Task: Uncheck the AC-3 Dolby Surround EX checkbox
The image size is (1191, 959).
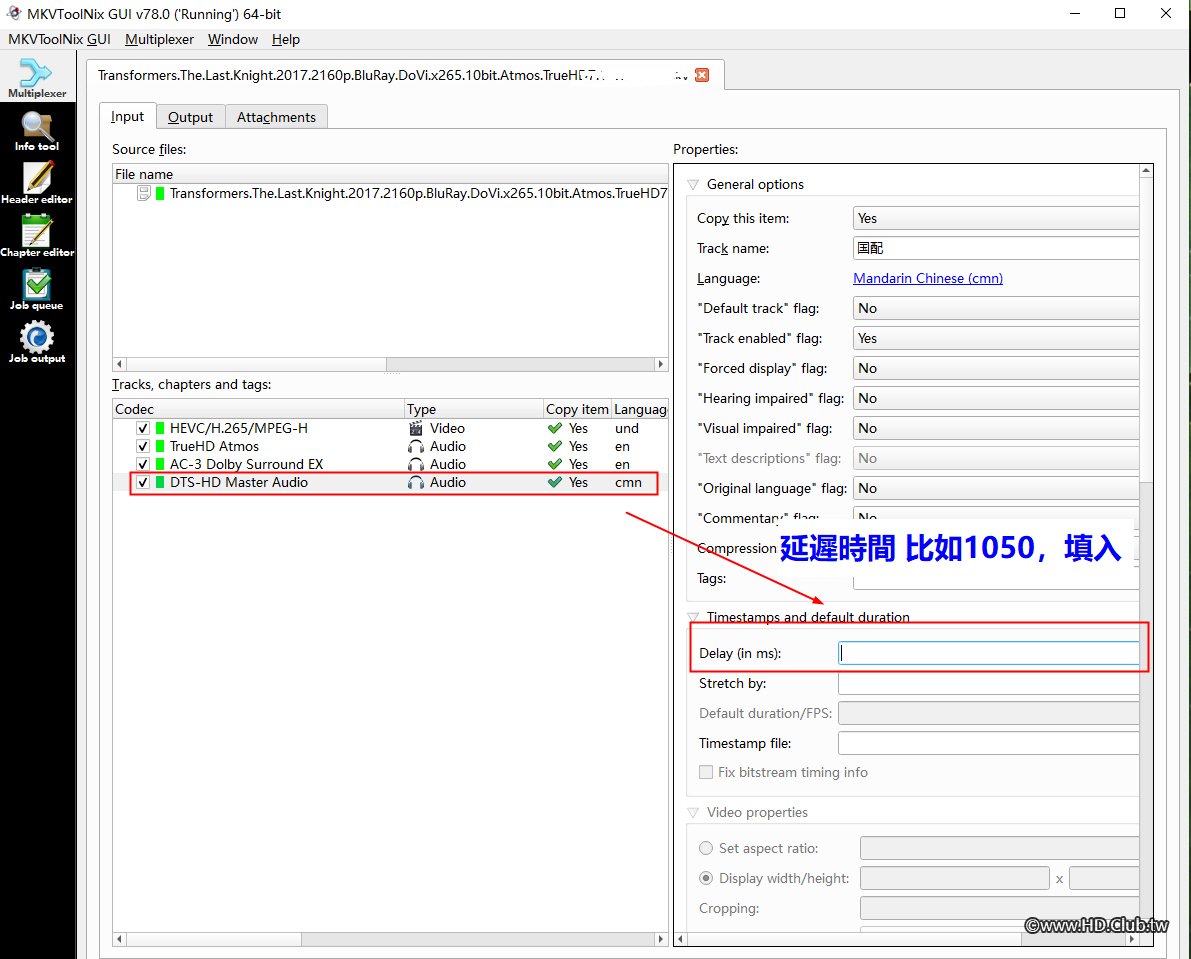Action: pyautogui.click(x=143, y=465)
